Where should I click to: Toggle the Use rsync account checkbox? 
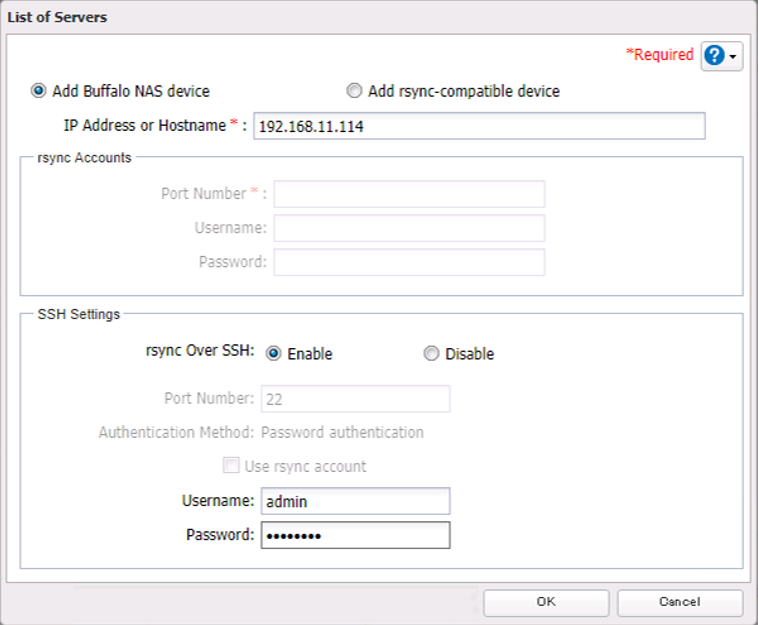(x=231, y=466)
